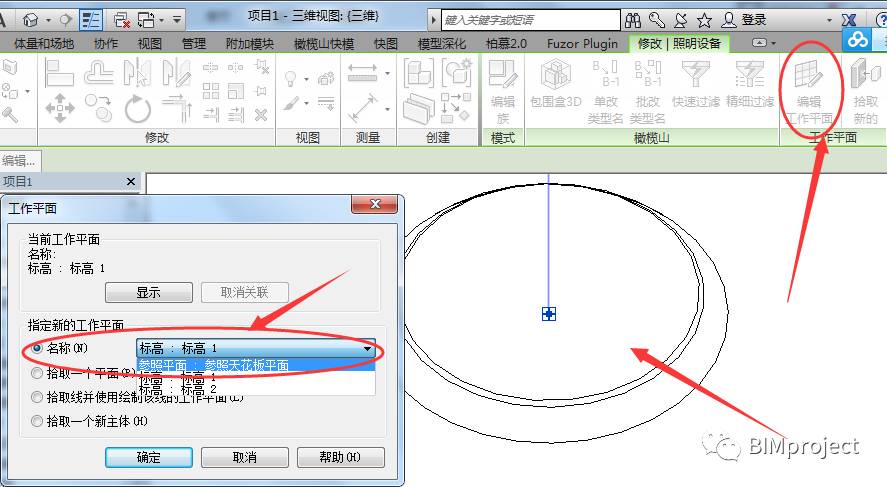Viewport: 887px width, 487px height.
Task: Choose 参照平面 : 参照天花板平面 from the list
Action: pos(256,365)
